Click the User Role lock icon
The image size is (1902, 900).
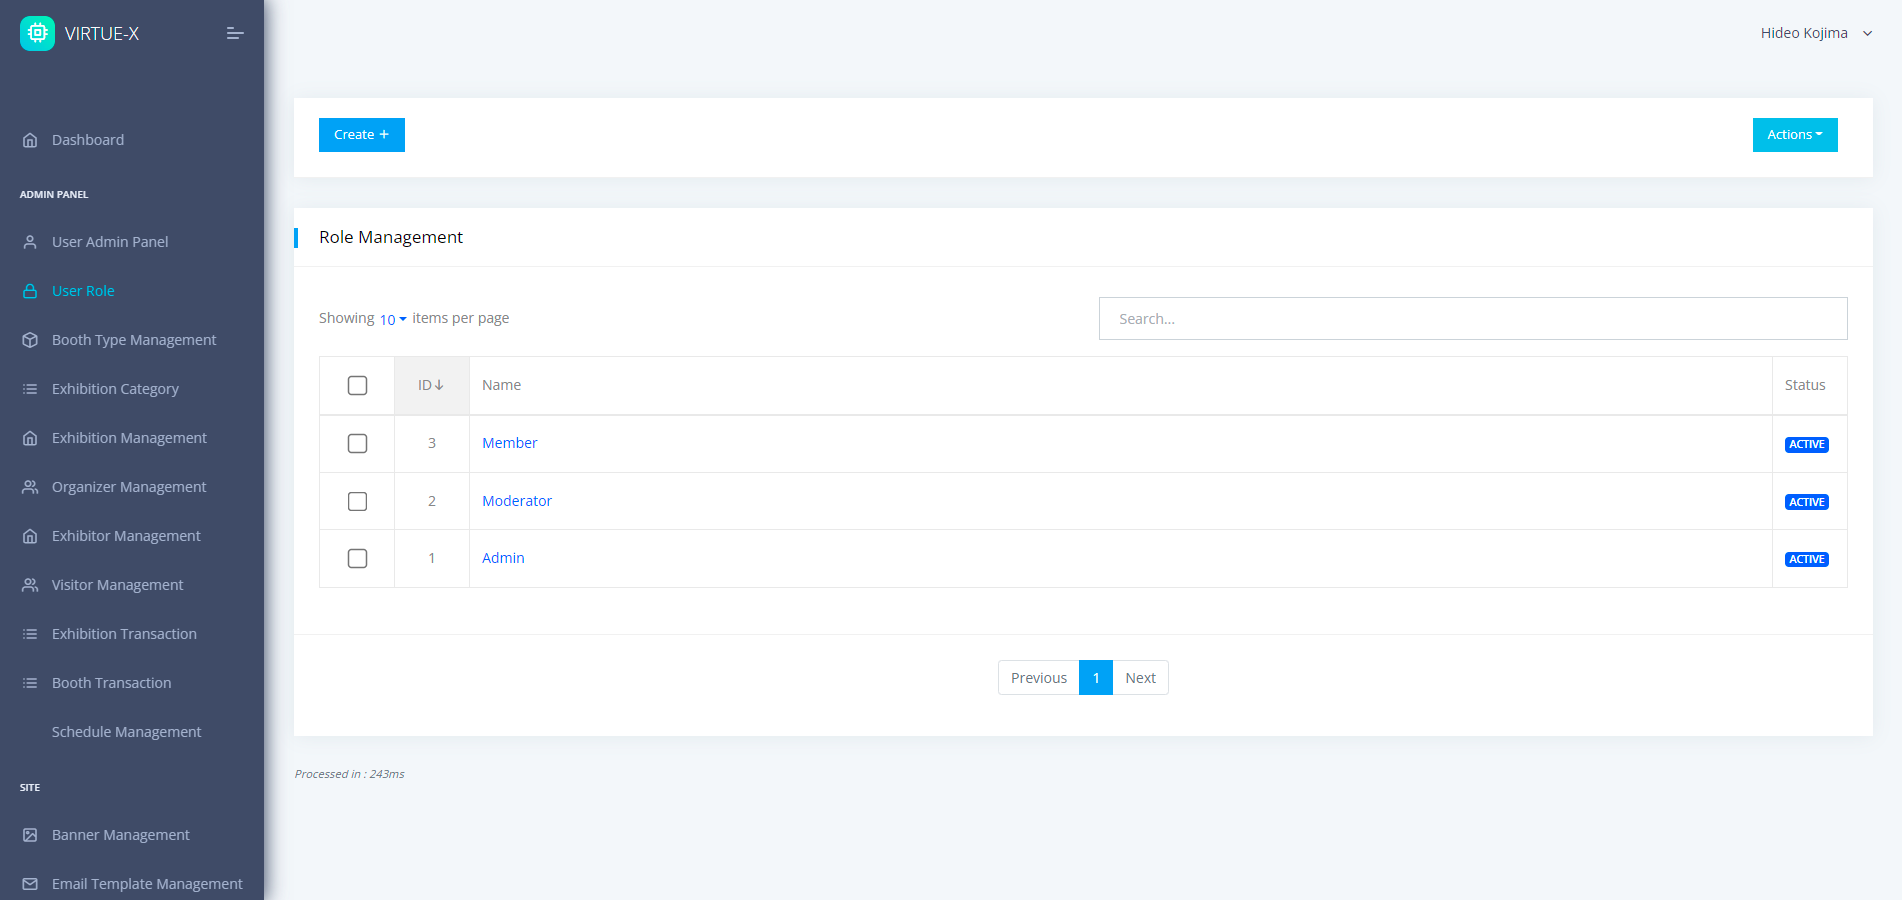[30, 291]
